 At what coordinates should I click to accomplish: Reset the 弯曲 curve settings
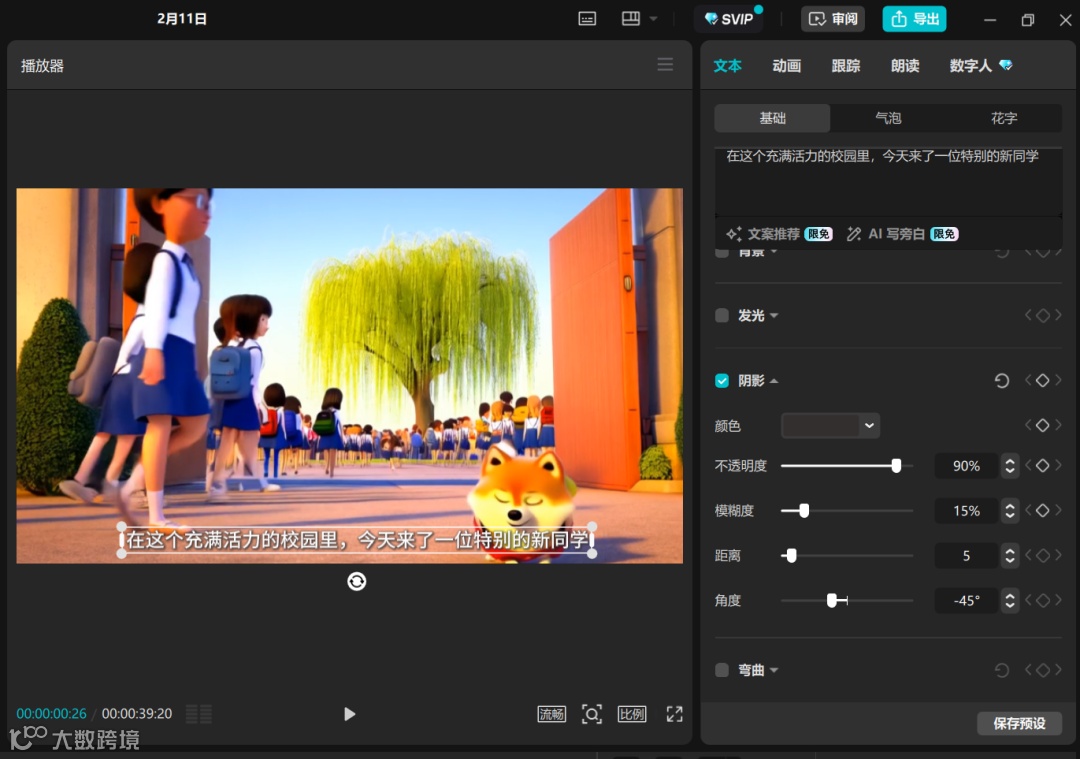pyautogui.click(x=1002, y=670)
